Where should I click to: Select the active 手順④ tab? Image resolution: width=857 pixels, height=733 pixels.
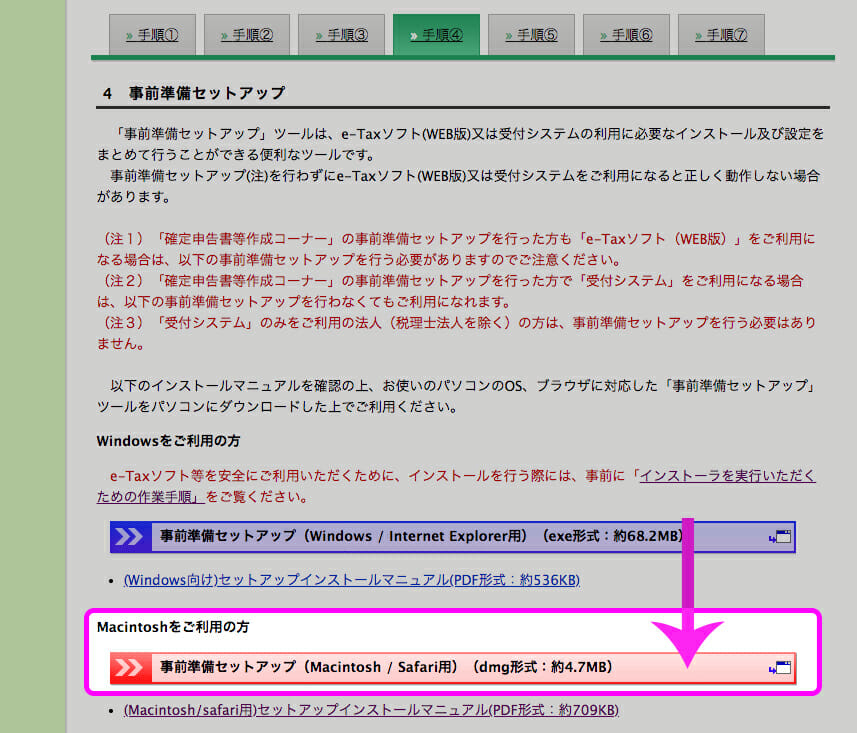point(437,35)
